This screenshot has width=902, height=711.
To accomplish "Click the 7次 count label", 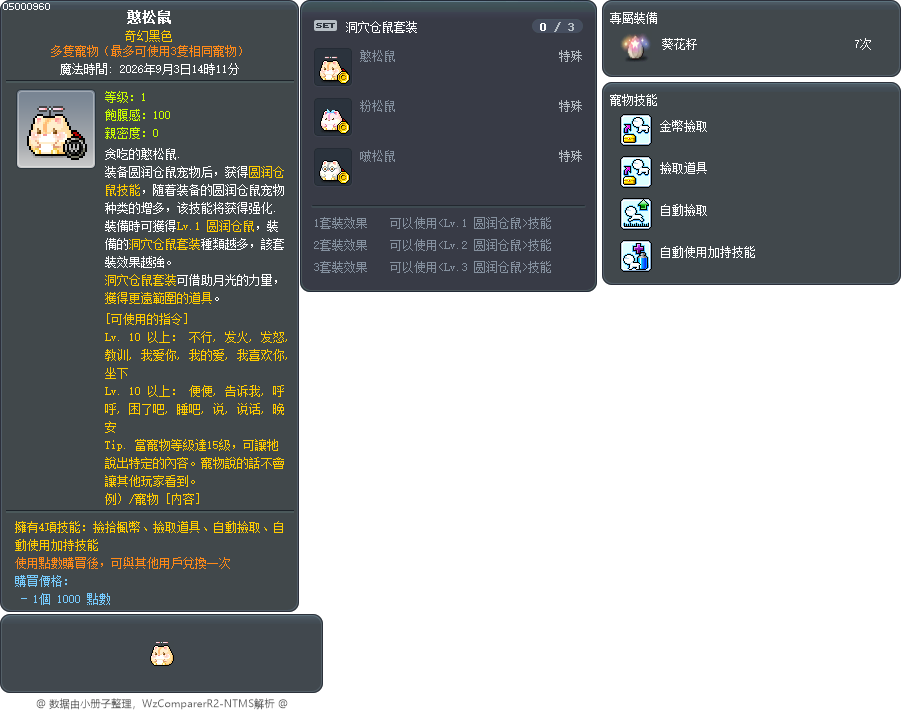I will coord(863,44).
